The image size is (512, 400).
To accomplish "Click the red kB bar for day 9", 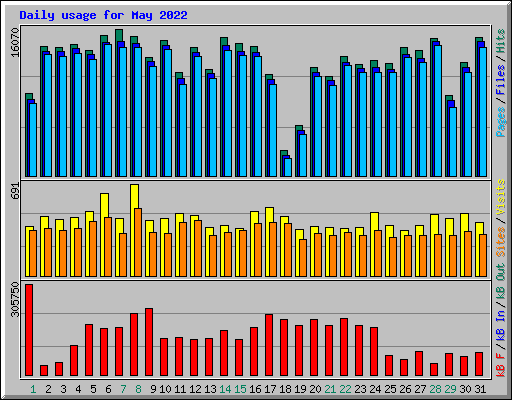I will (149, 342).
